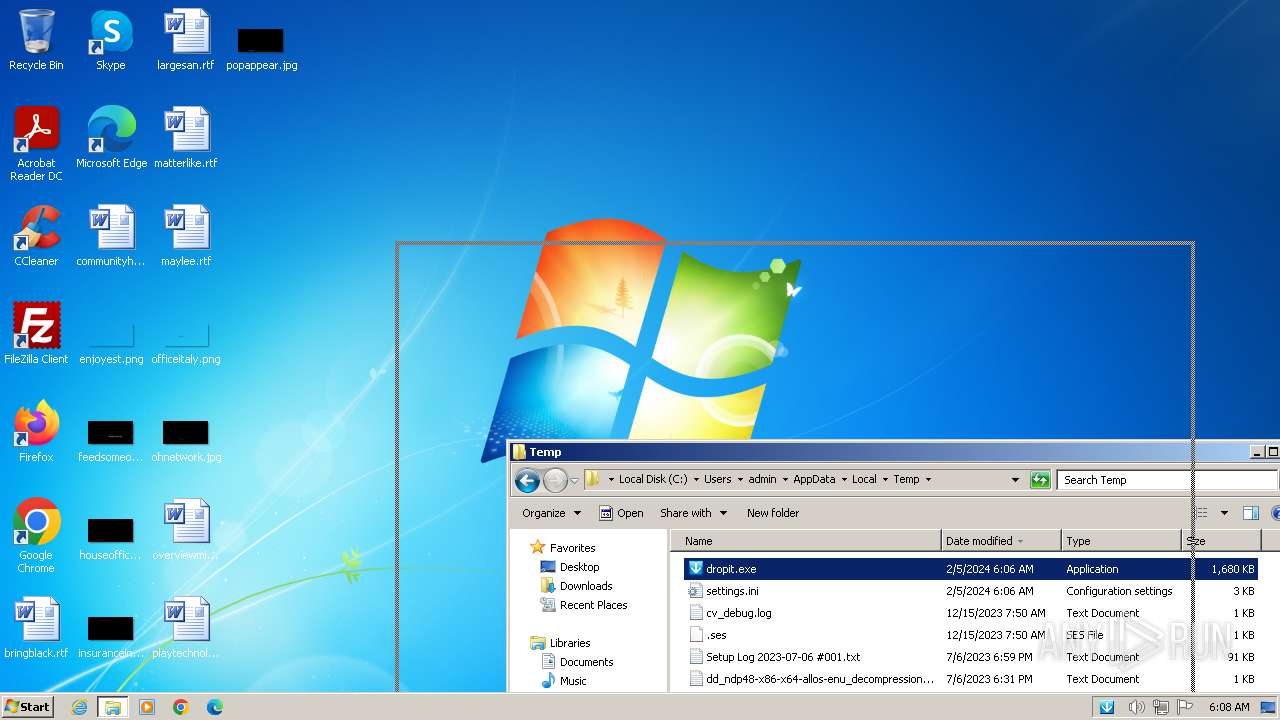Click the Start button
Image resolution: width=1280 pixels, height=720 pixels.
point(28,707)
